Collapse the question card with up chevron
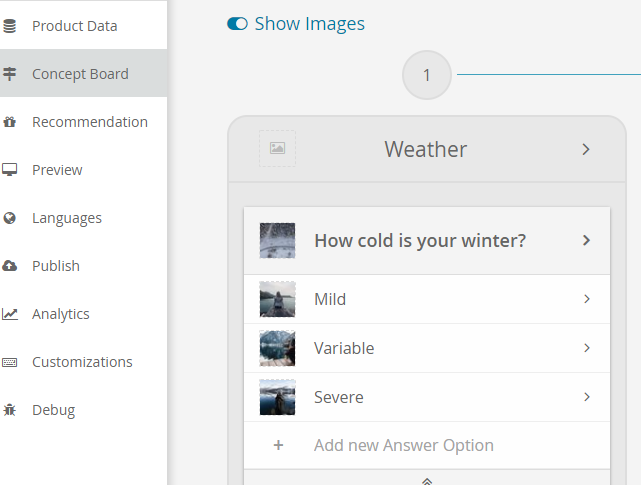641x485 pixels. point(427,480)
